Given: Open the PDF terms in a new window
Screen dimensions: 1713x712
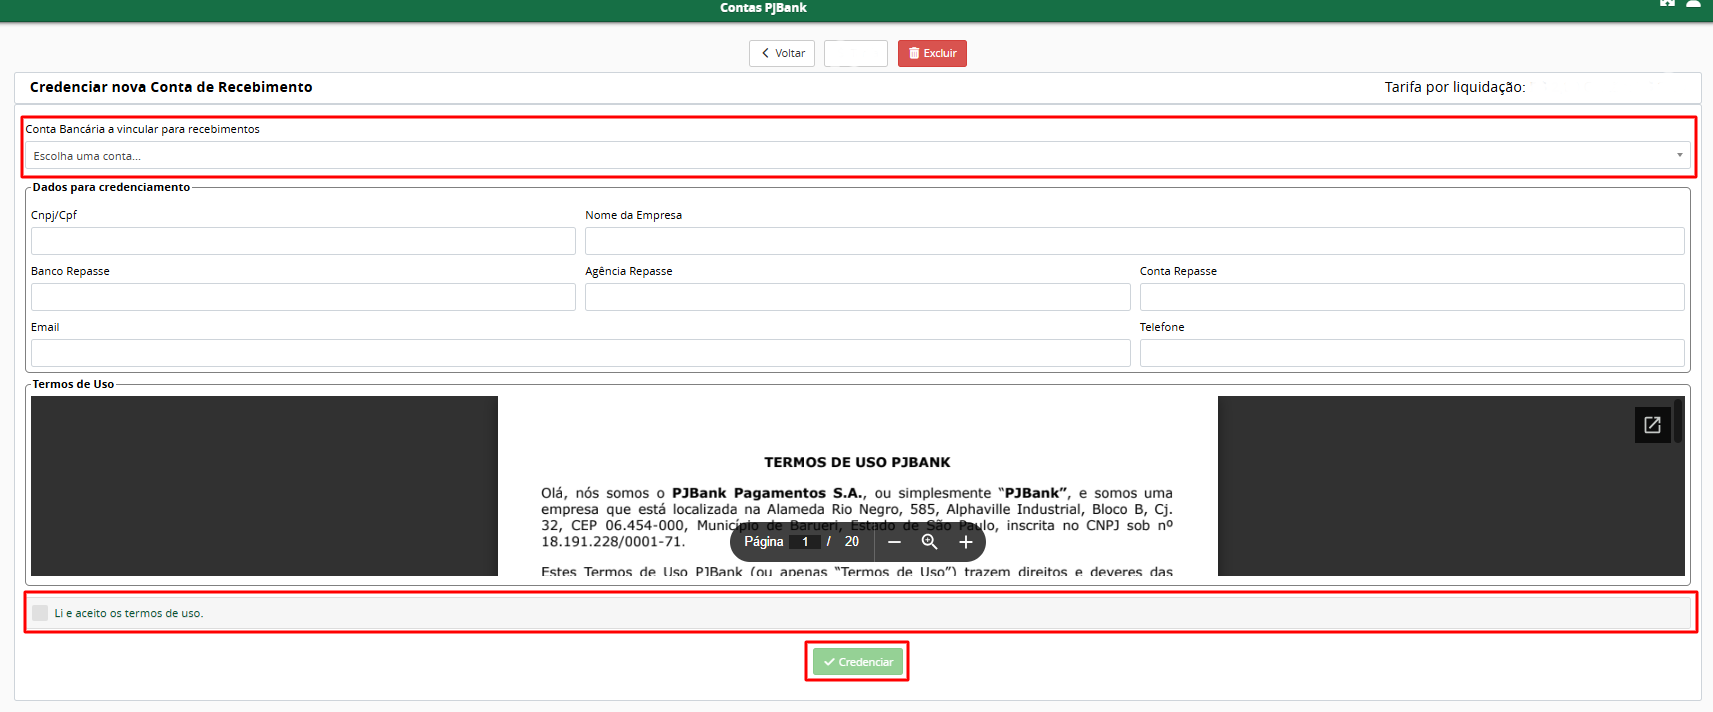Looking at the screenshot, I should (x=1652, y=425).
